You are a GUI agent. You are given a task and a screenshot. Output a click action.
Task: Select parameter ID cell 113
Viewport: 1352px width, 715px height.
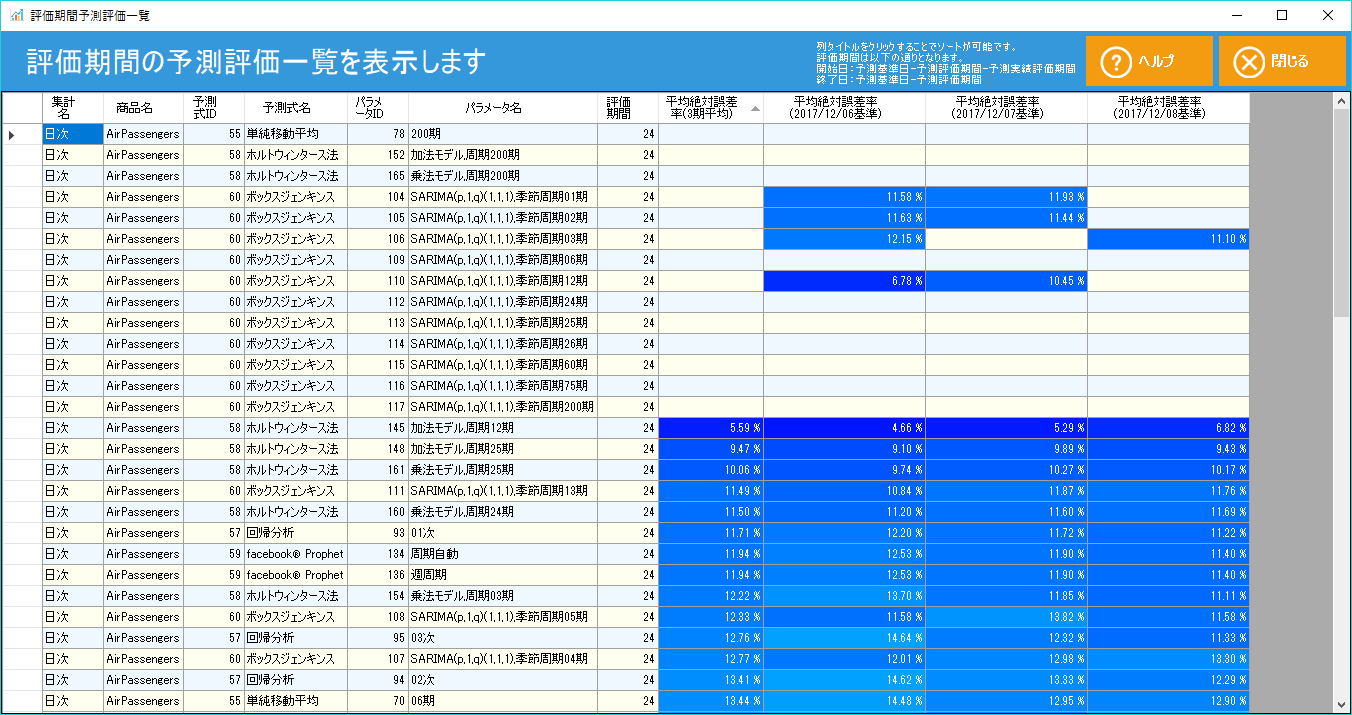pyautogui.click(x=379, y=323)
